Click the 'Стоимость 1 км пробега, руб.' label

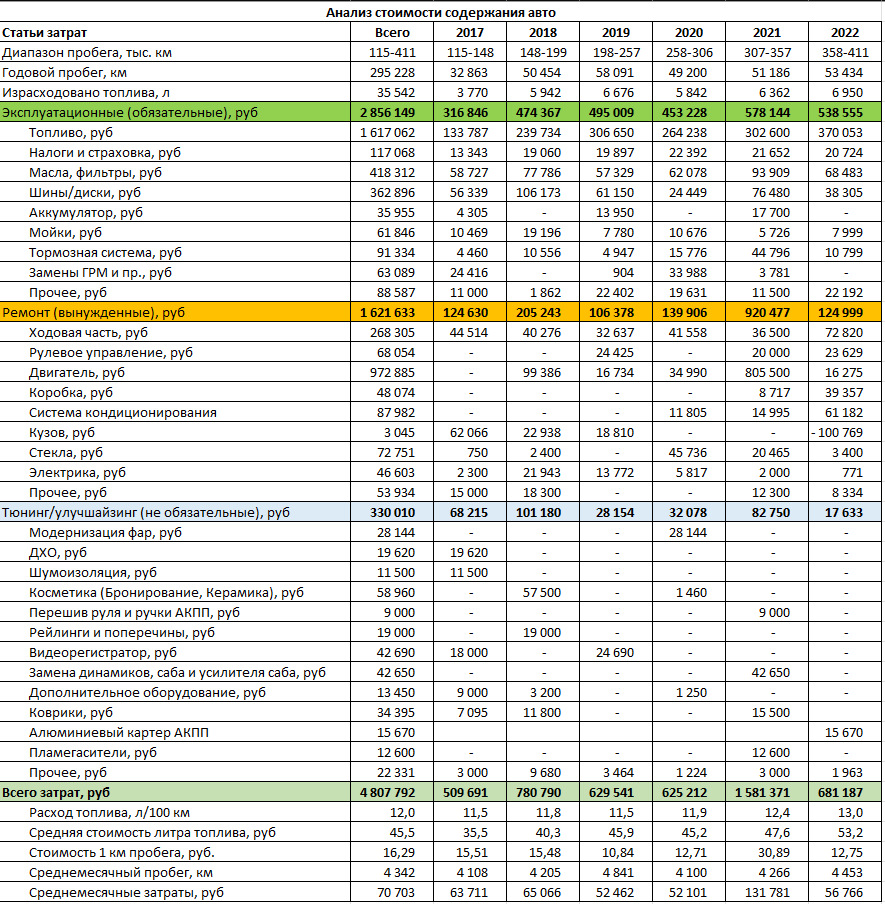(x=122, y=852)
